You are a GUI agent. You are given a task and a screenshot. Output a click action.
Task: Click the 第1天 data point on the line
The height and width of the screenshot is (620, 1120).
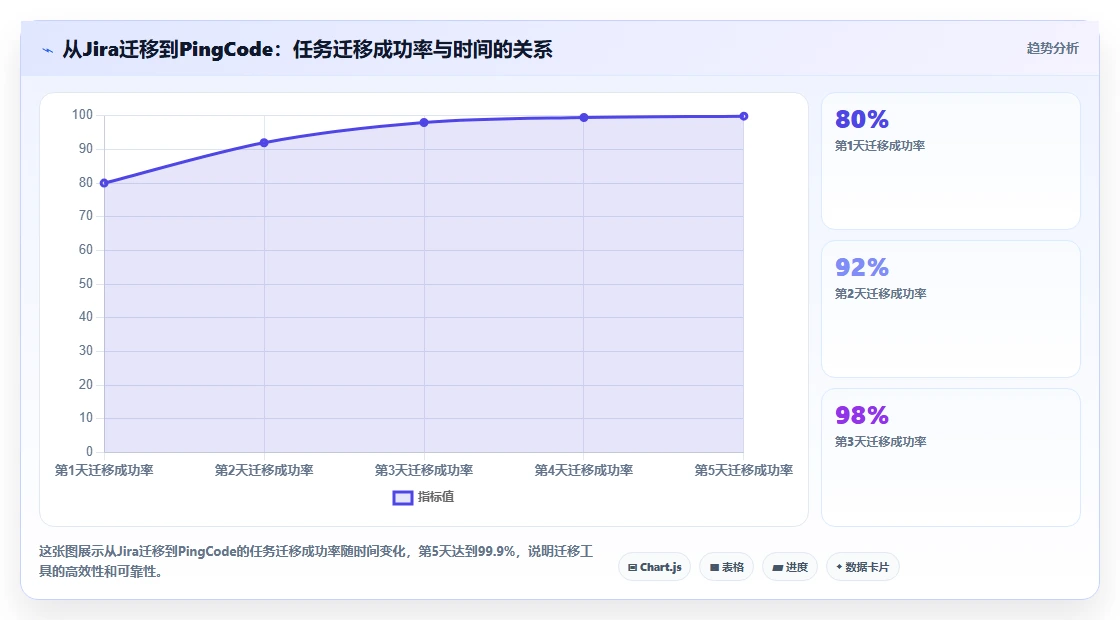tap(104, 183)
